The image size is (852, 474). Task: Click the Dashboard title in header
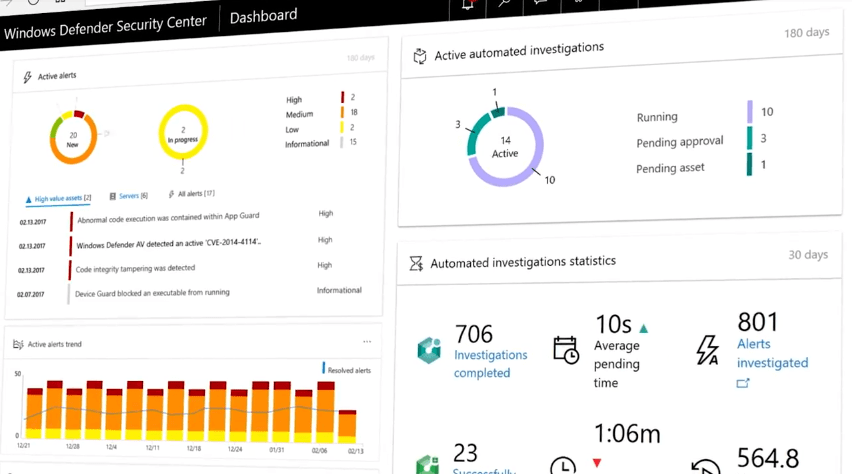(264, 16)
